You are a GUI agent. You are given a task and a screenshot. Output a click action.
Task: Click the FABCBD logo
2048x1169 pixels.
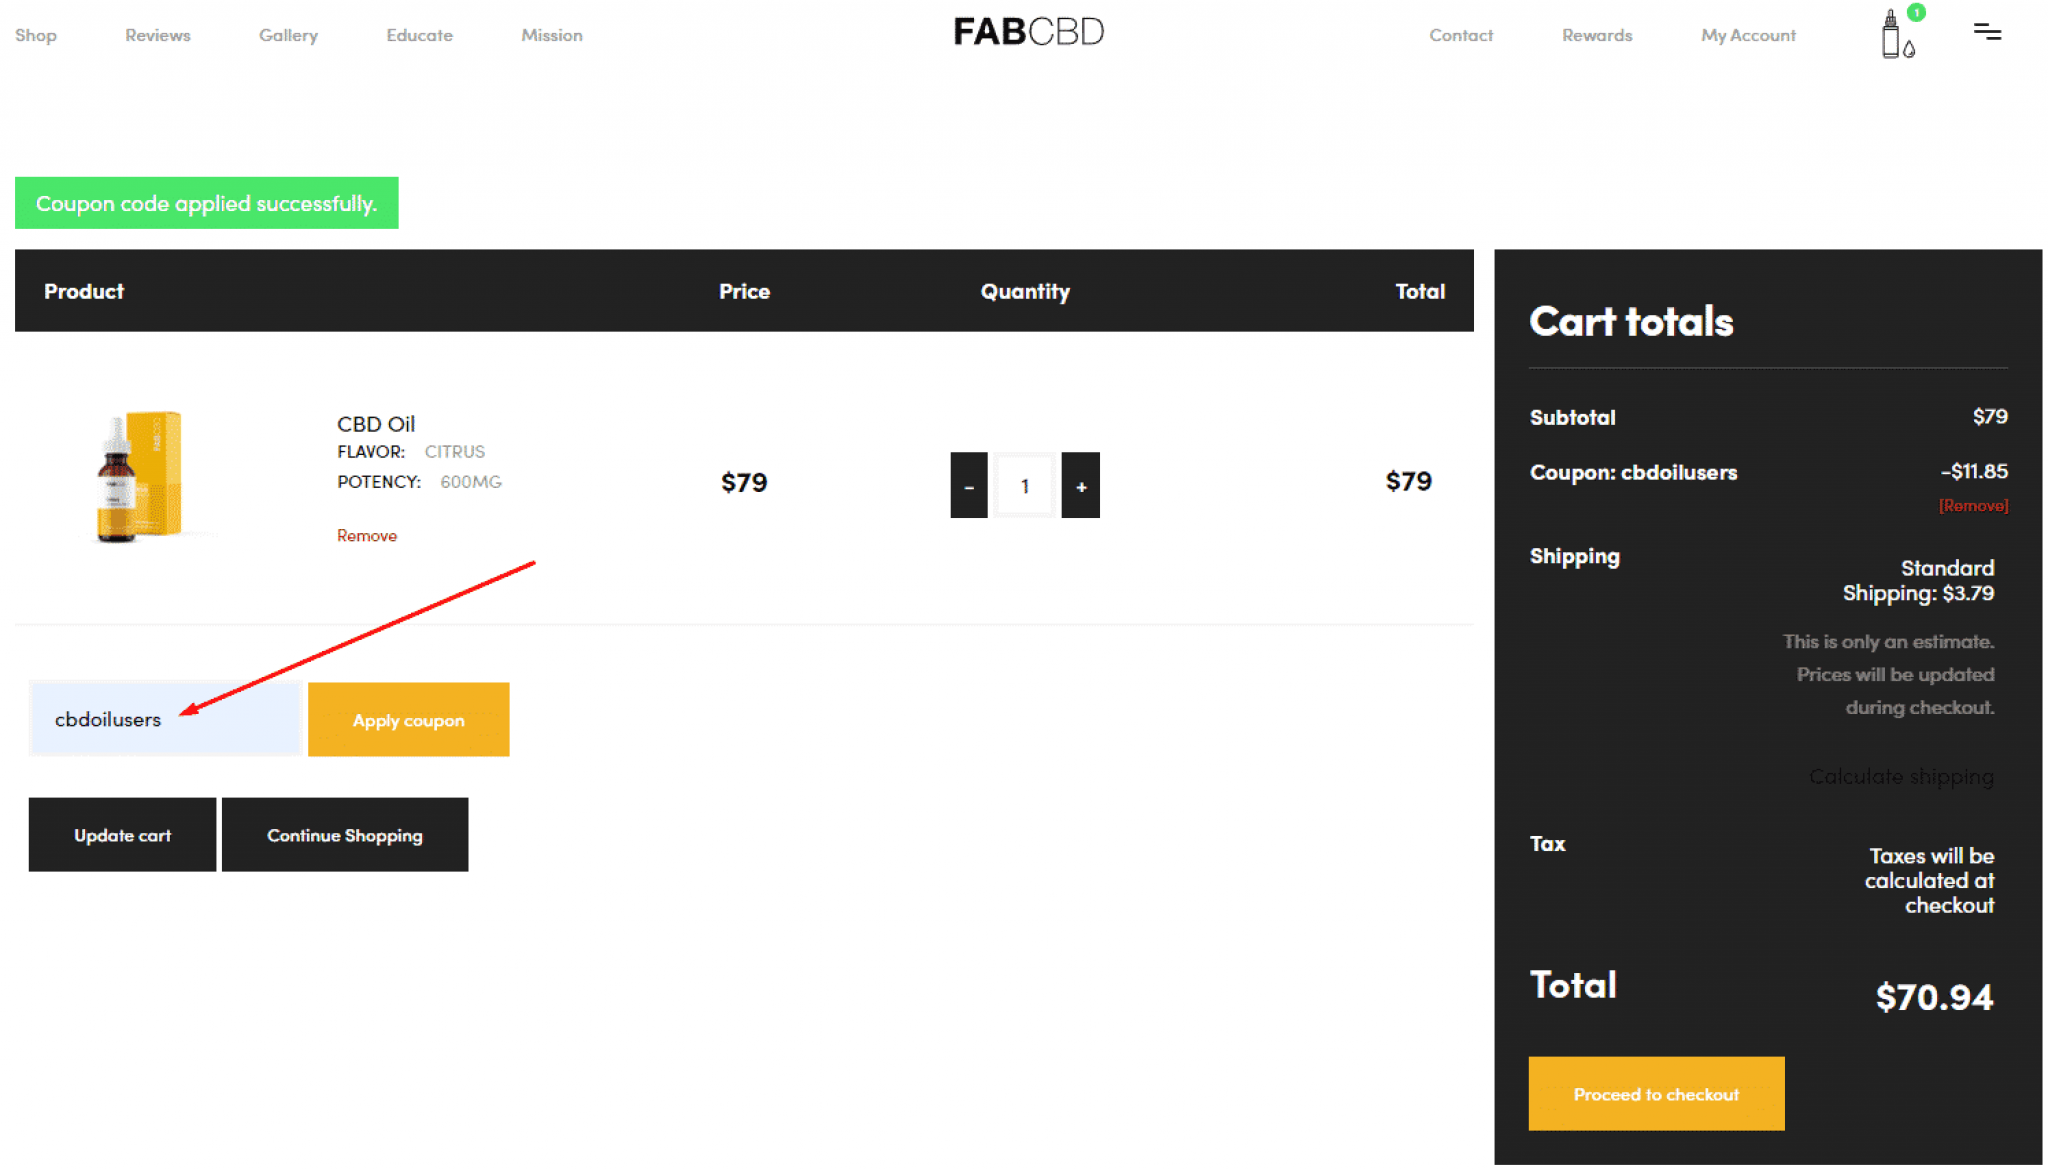[1028, 32]
